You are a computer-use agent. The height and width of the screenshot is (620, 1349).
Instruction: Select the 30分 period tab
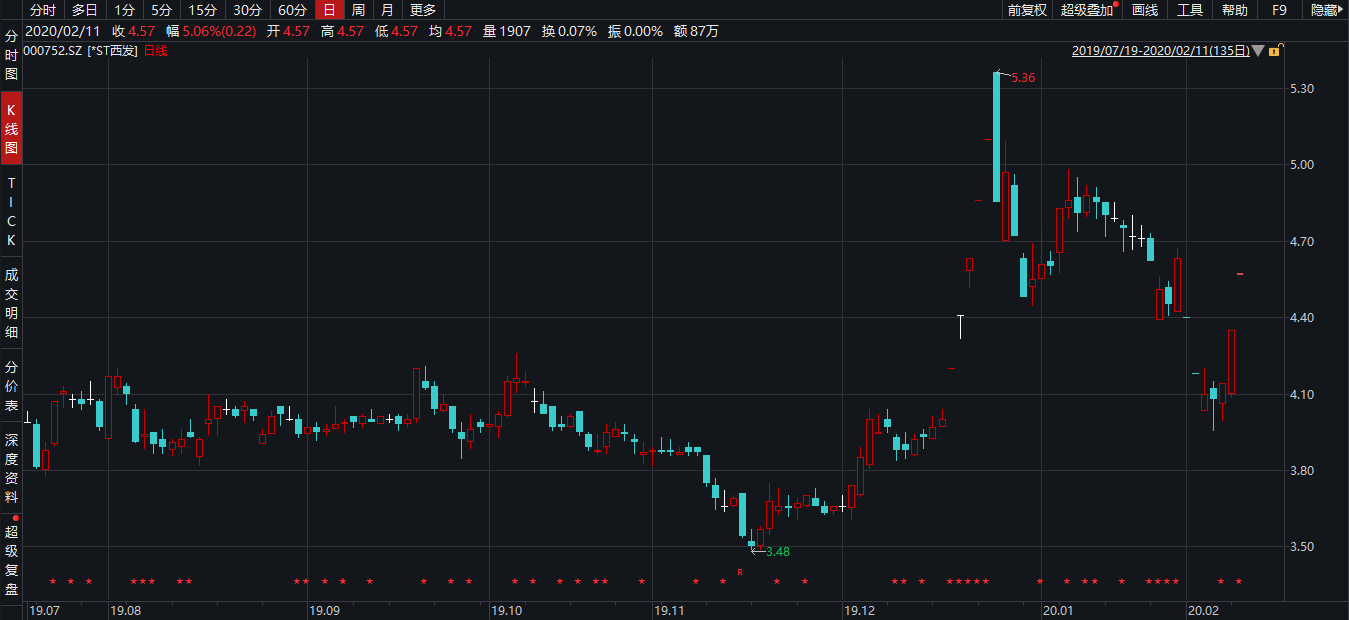247,10
